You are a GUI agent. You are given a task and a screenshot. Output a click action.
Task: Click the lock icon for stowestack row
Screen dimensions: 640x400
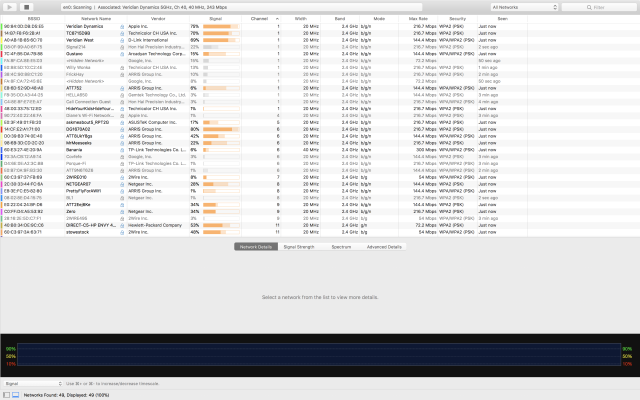point(122,232)
